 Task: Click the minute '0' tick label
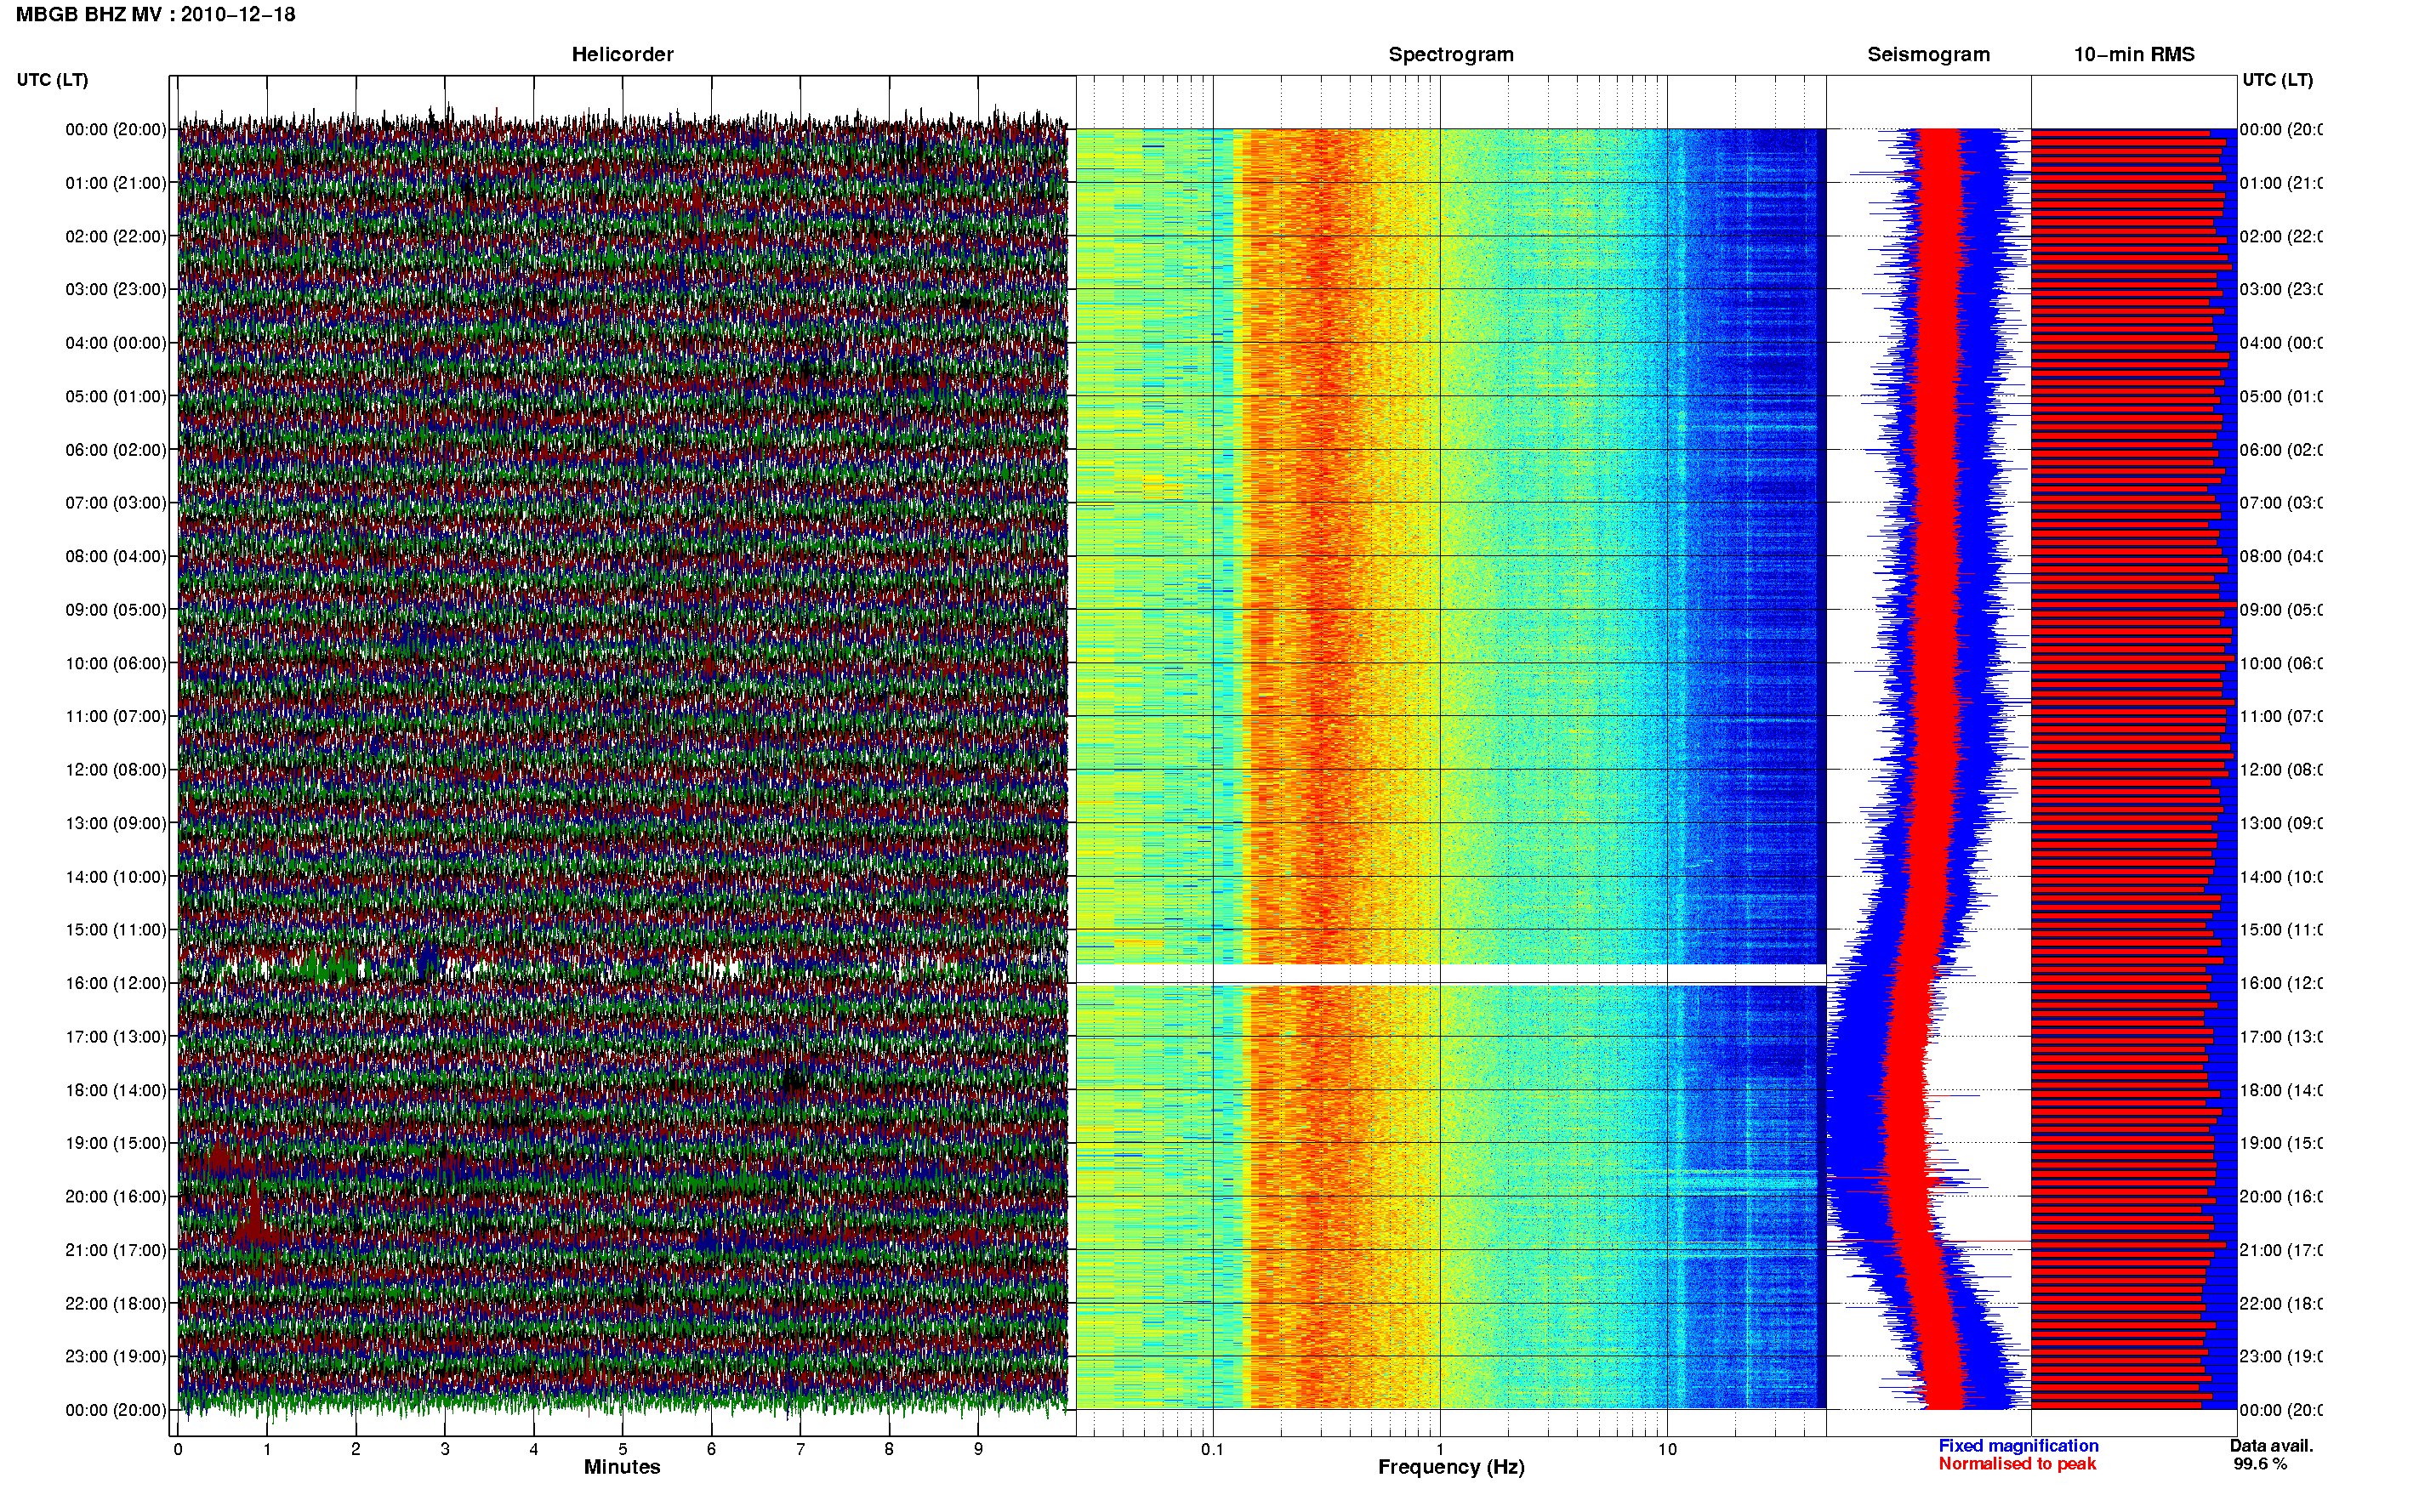178,1449
